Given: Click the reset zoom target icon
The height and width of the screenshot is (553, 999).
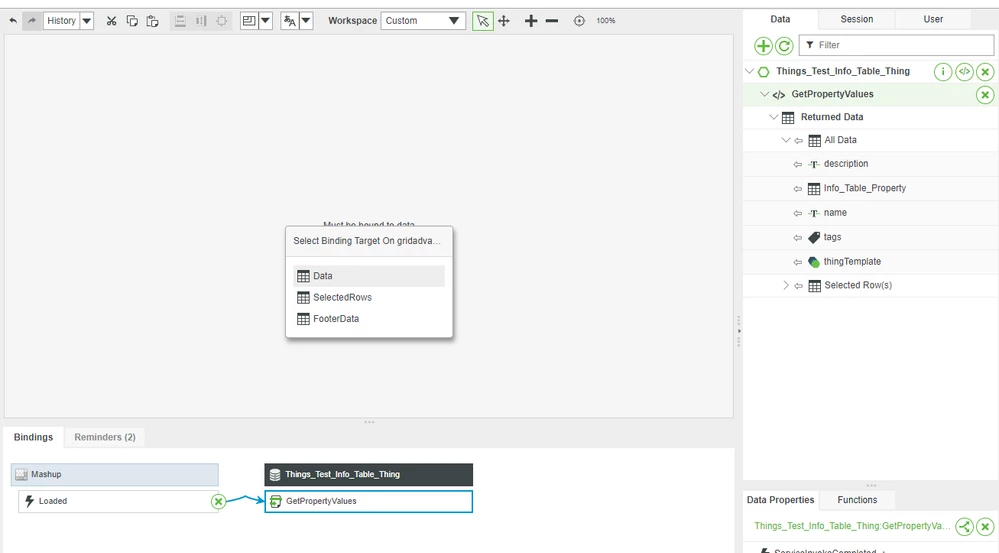Looking at the screenshot, I should [x=579, y=20].
